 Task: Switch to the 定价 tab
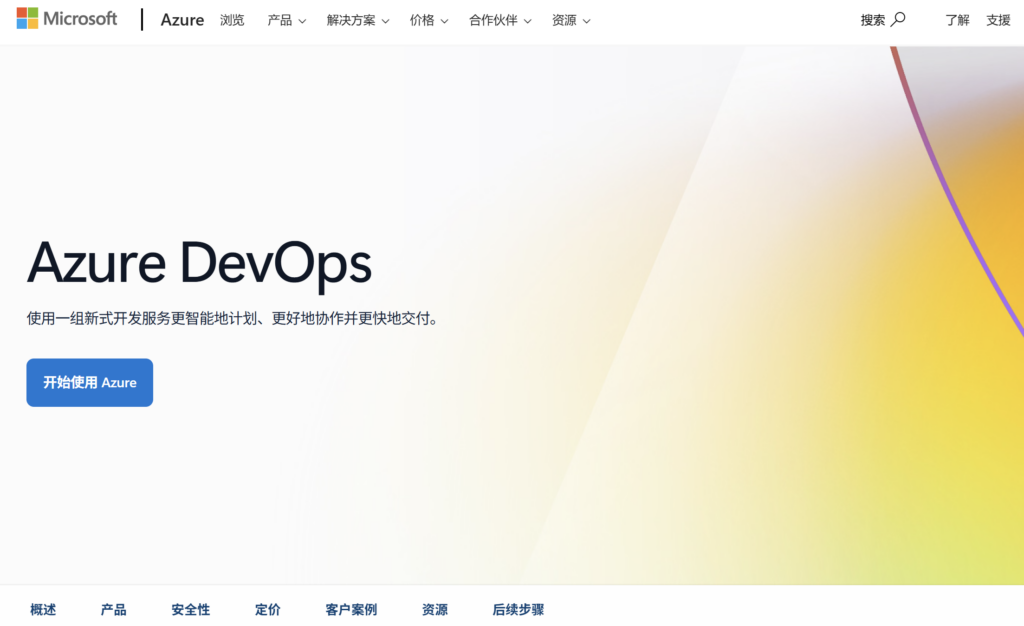pos(268,610)
